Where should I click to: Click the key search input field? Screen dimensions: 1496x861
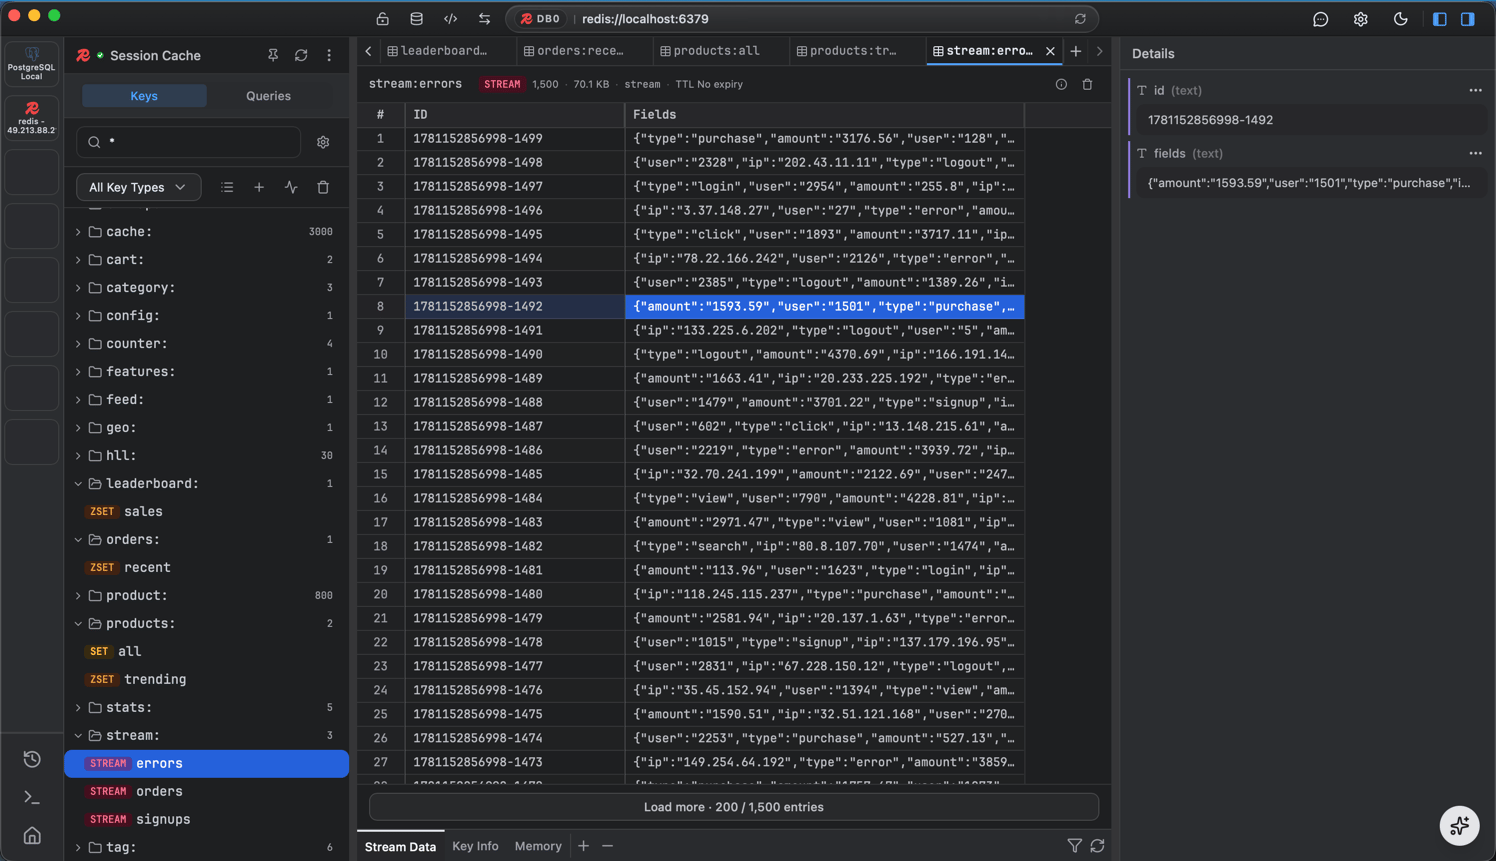point(189,142)
